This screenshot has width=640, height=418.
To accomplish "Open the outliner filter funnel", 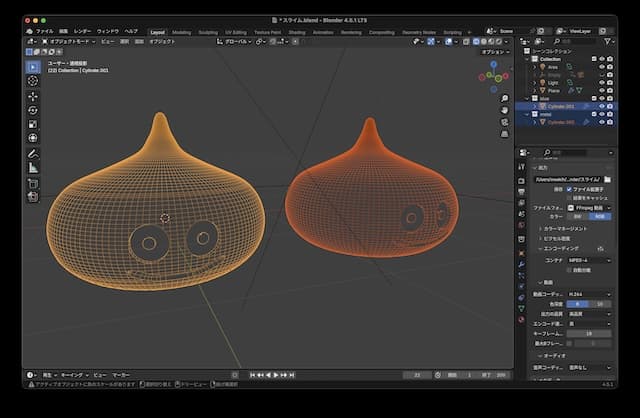I will point(609,41).
